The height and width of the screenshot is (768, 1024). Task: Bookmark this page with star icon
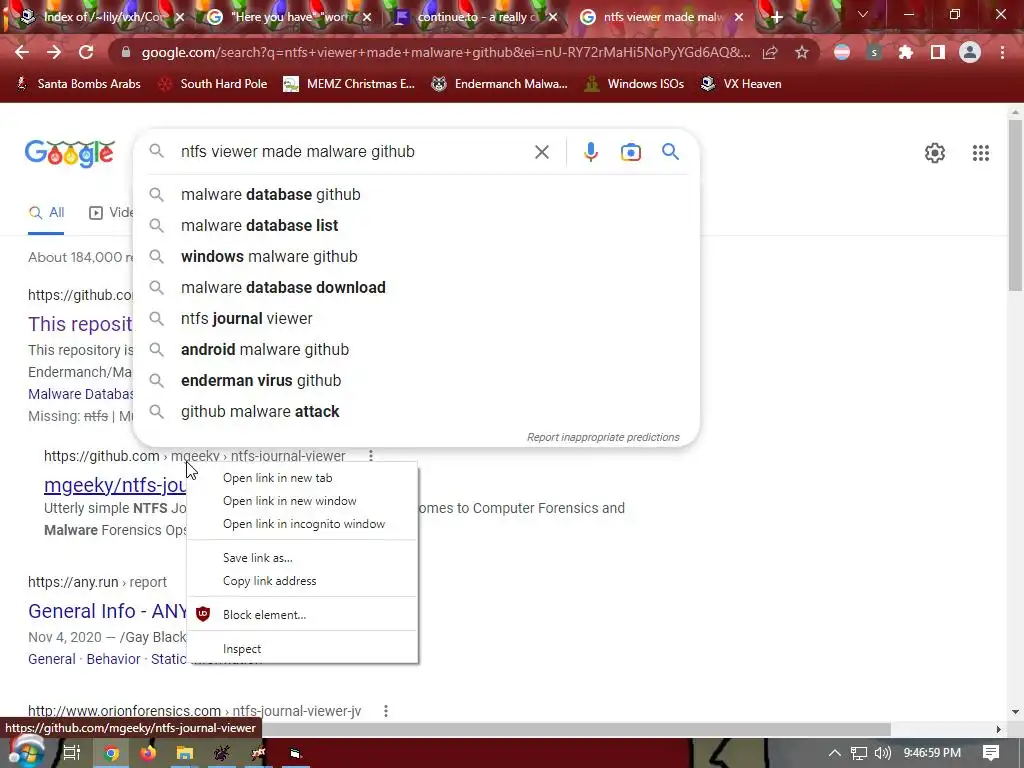[802, 52]
